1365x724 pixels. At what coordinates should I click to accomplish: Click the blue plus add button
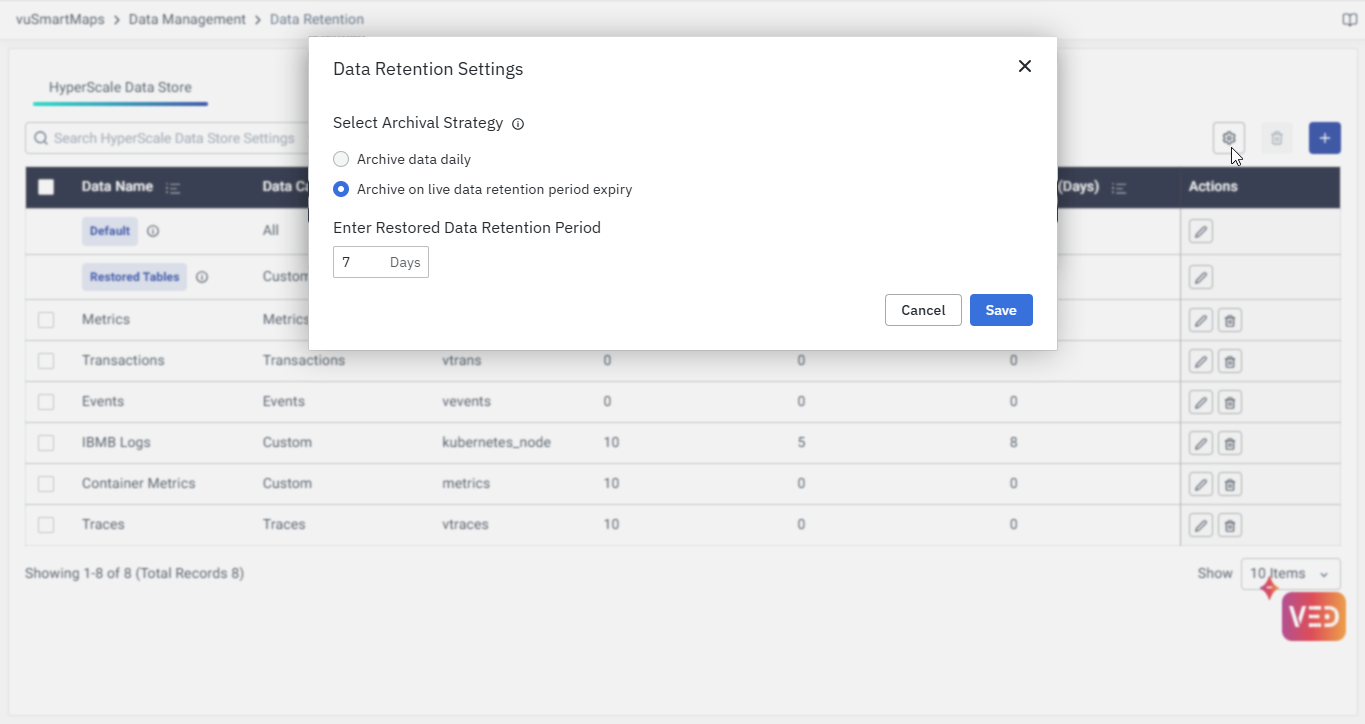1324,138
